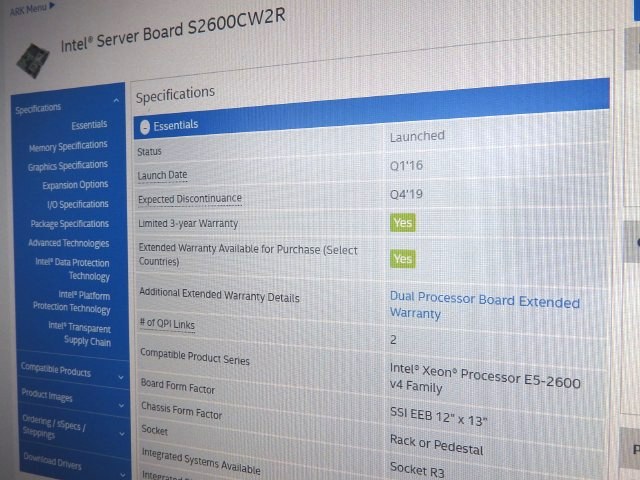Click the Chassis Form Factor label
This screenshot has height=480, width=640.
click(182, 410)
